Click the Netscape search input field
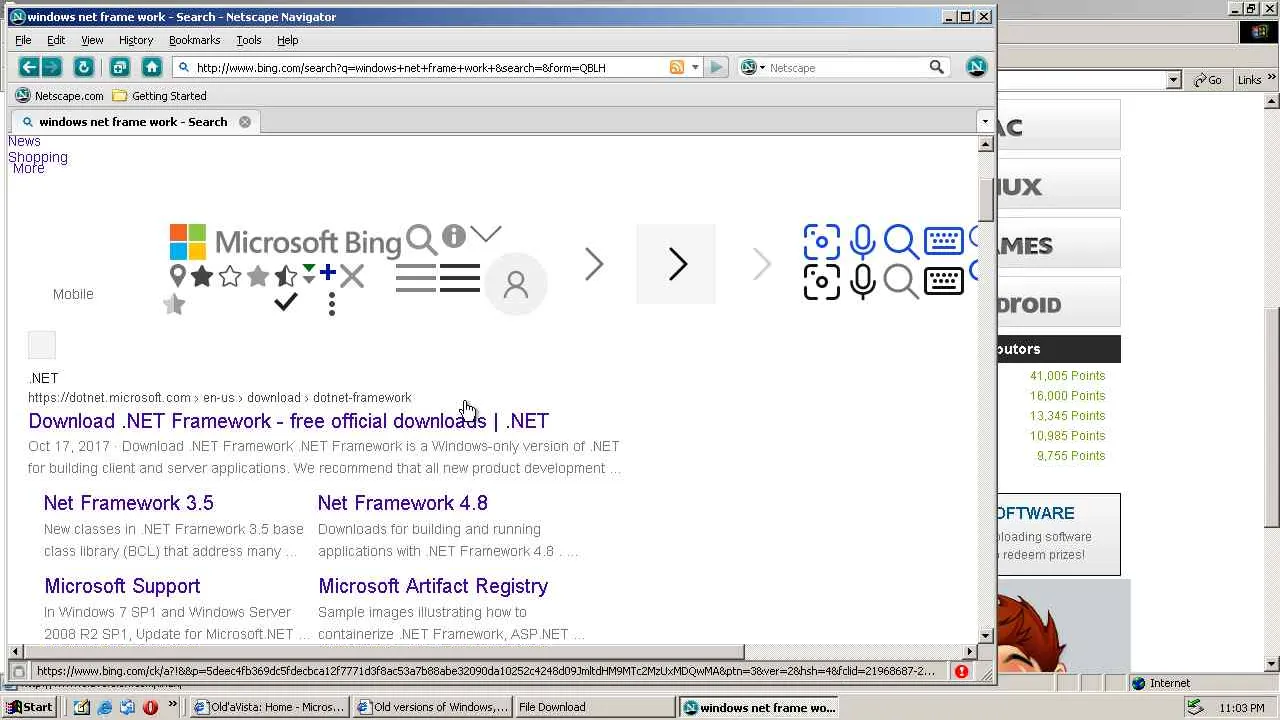 pyautogui.click(x=847, y=67)
